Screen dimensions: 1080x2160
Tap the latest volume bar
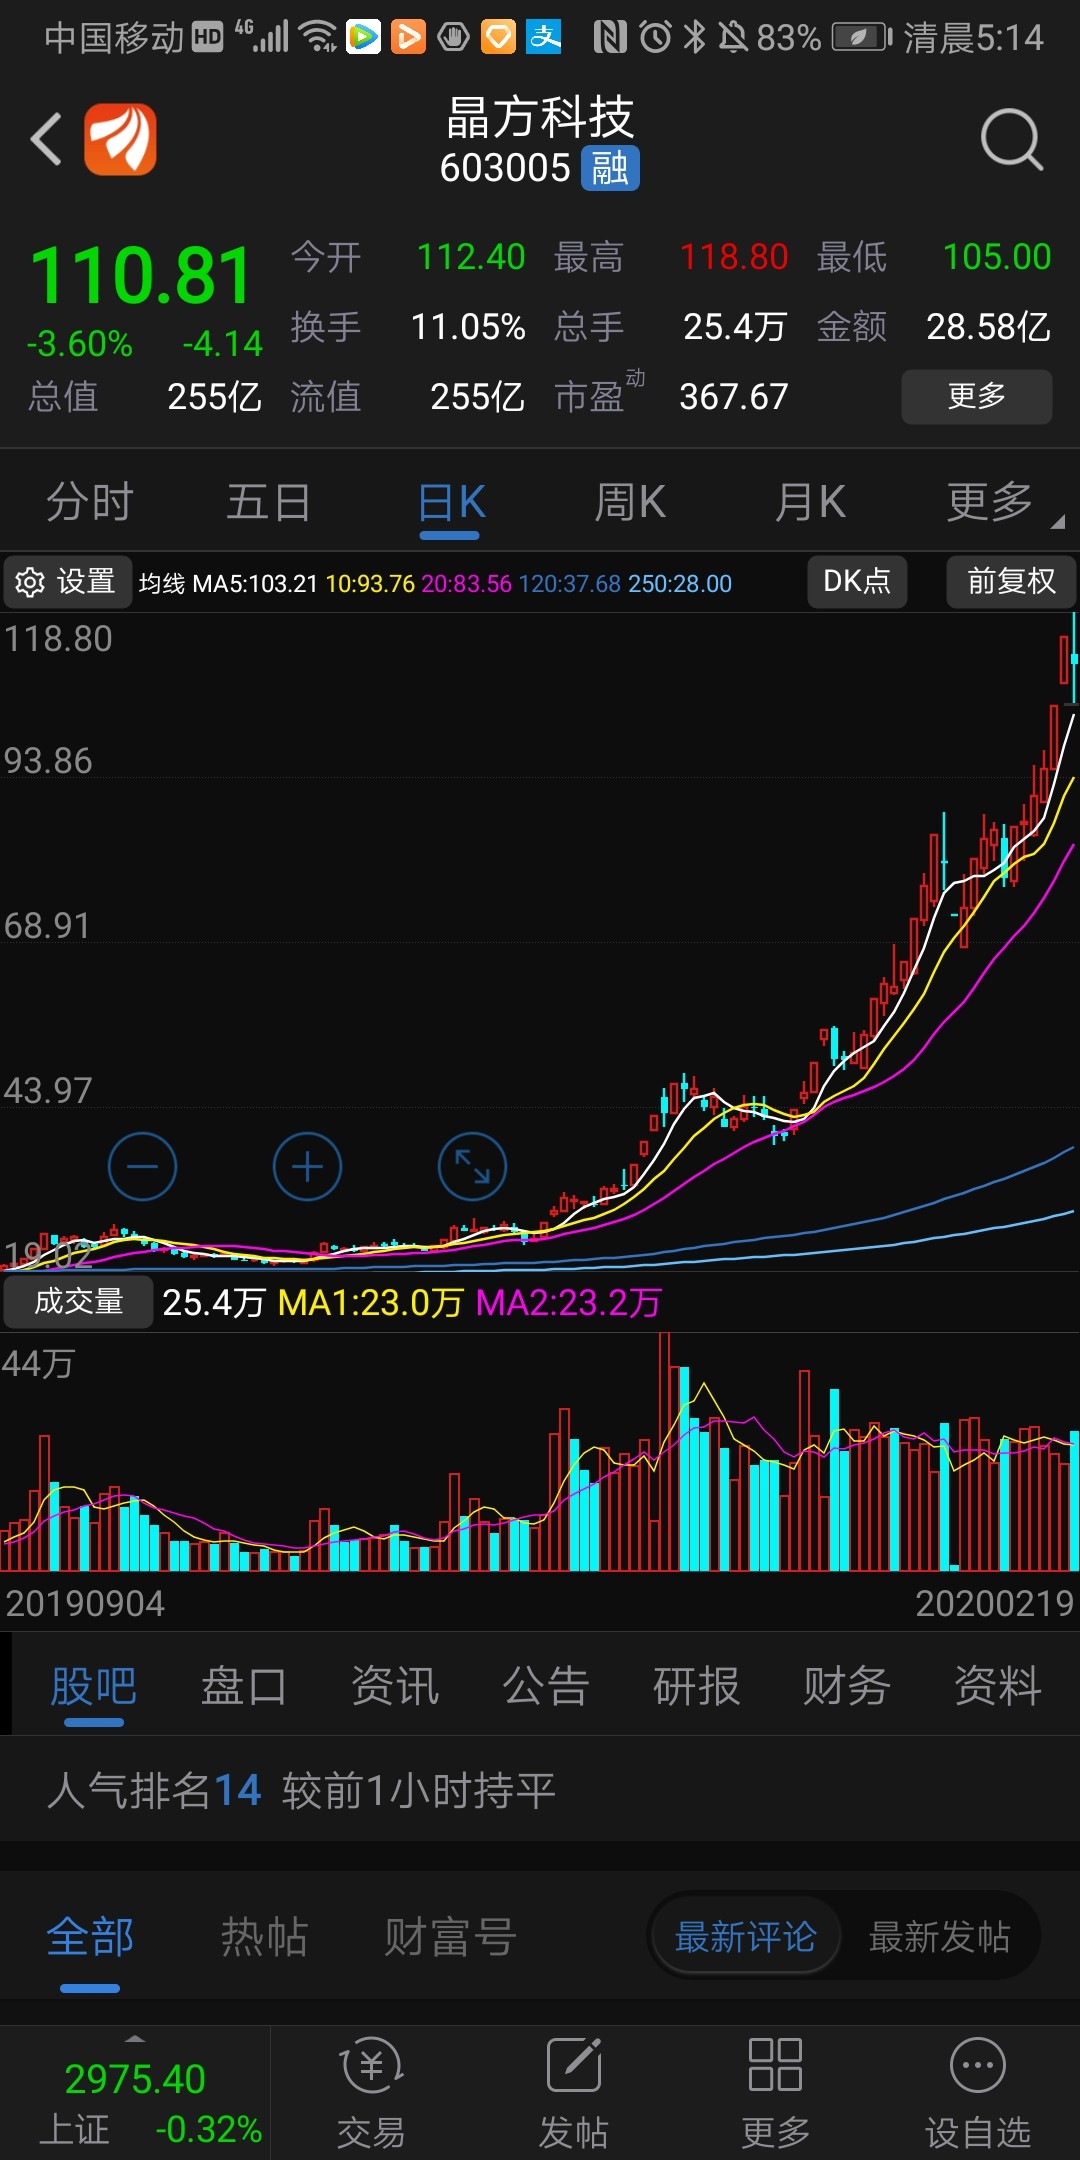click(x=1074, y=1500)
